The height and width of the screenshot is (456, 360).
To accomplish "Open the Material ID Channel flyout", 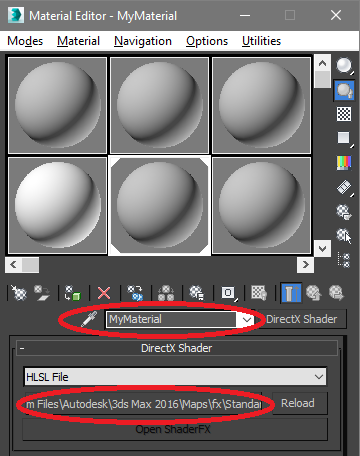I will pyautogui.click(x=229, y=293).
